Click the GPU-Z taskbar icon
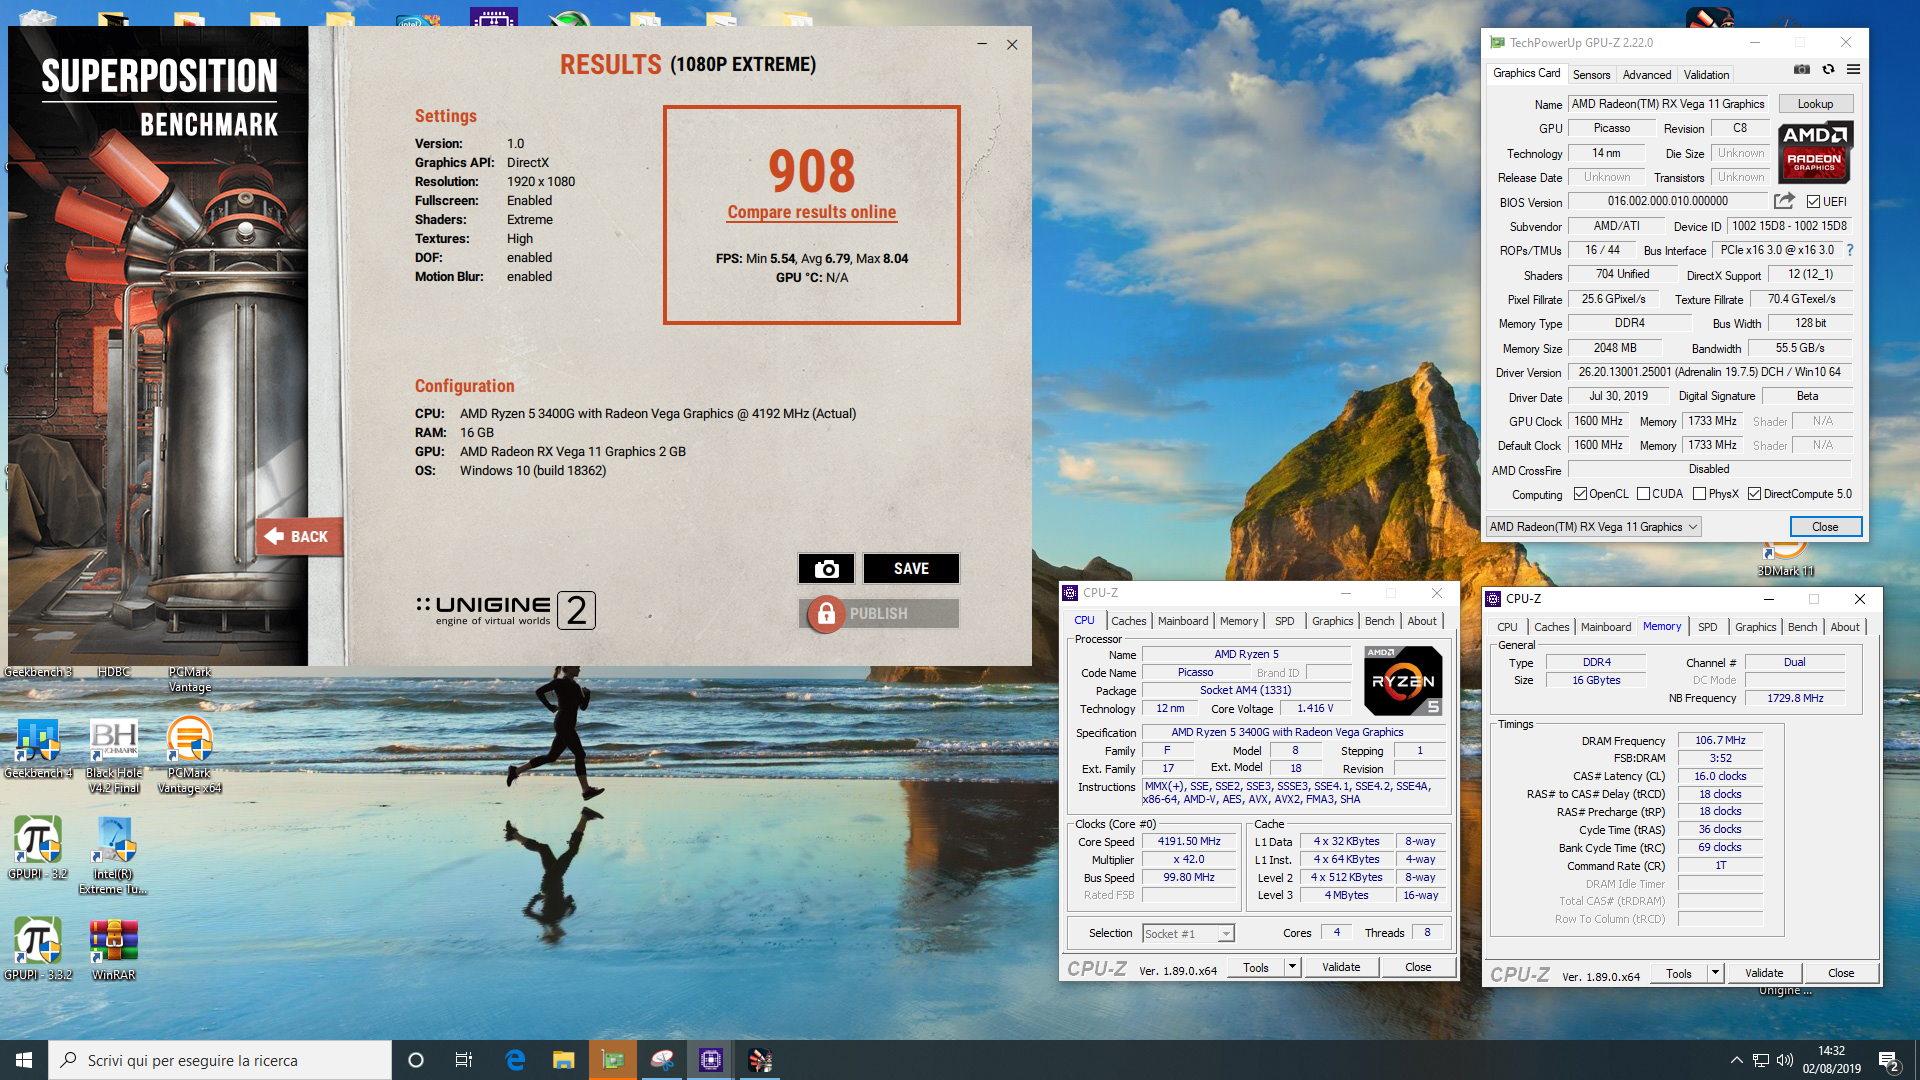This screenshot has width=1920, height=1080. 613,1060
